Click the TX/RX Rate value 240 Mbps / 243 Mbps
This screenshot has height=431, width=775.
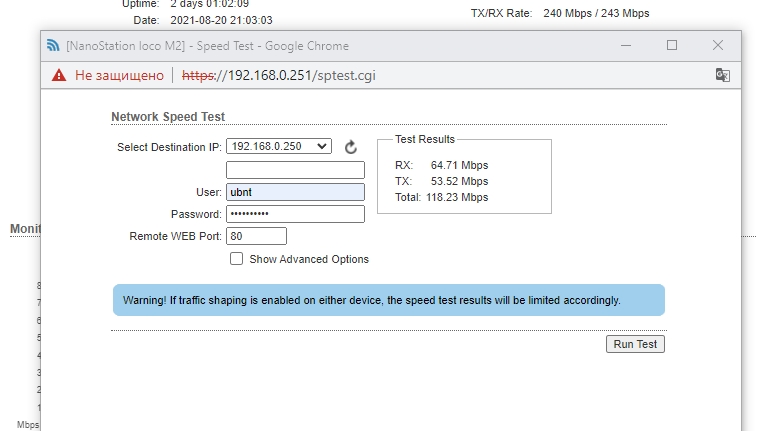click(x=596, y=13)
